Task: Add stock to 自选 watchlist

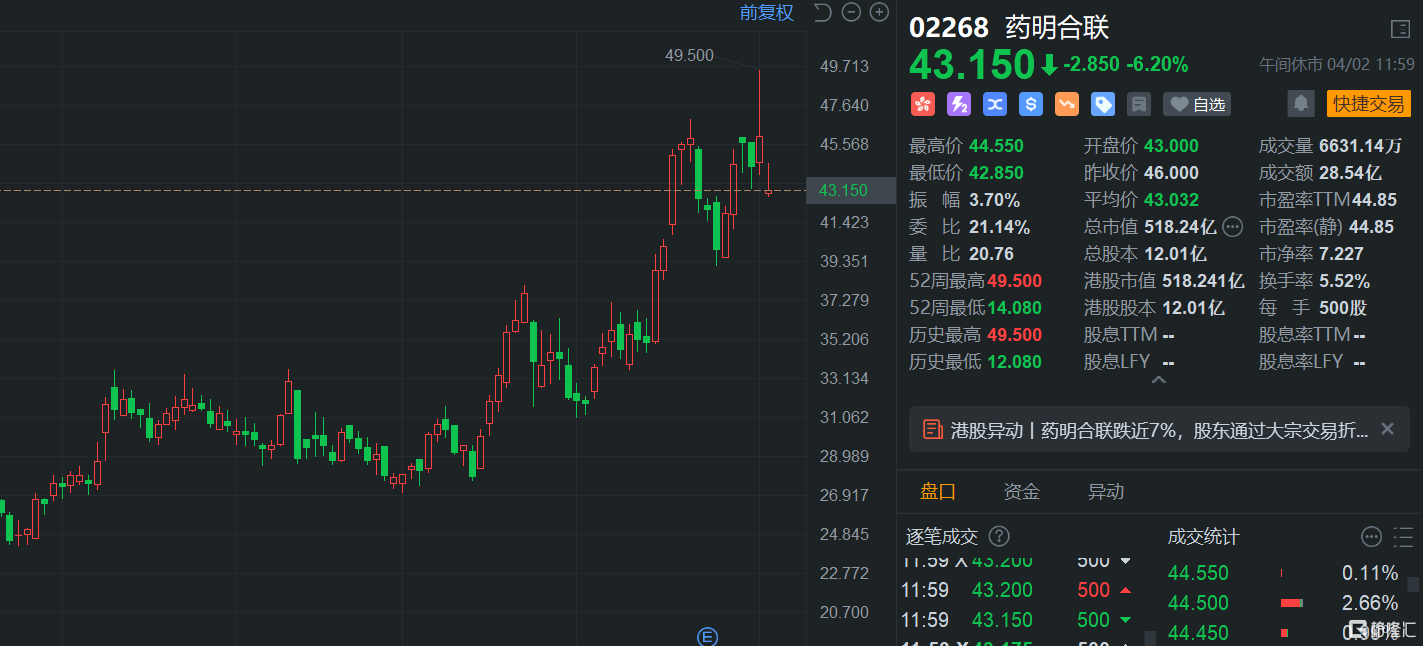Action: pyautogui.click(x=1197, y=104)
